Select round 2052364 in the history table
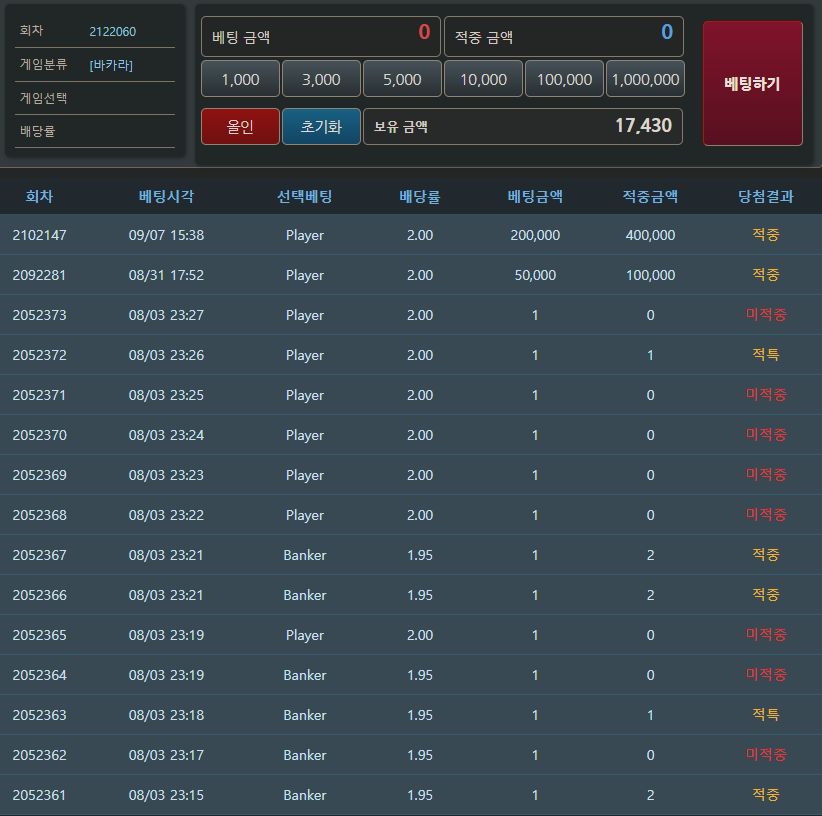This screenshot has width=822, height=816. [39, 675]
